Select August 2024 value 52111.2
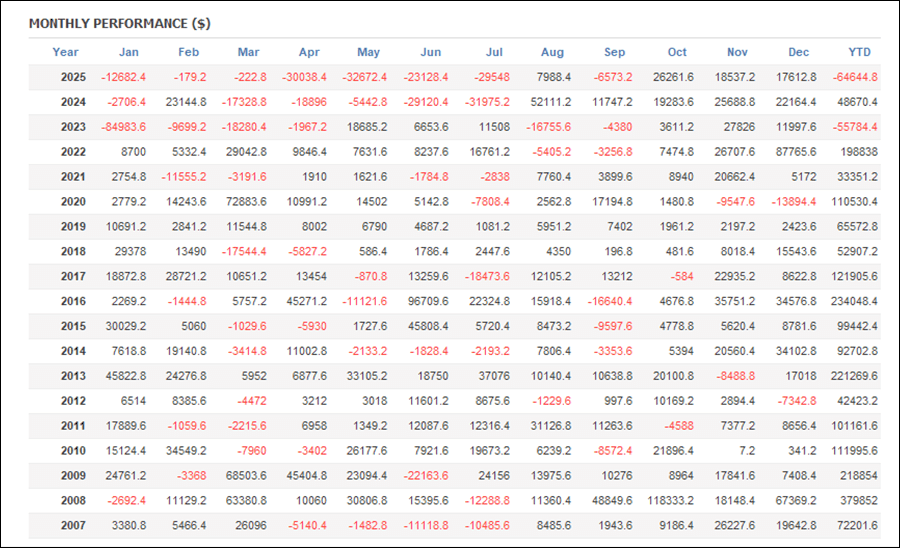 click(x=547, y=102)
